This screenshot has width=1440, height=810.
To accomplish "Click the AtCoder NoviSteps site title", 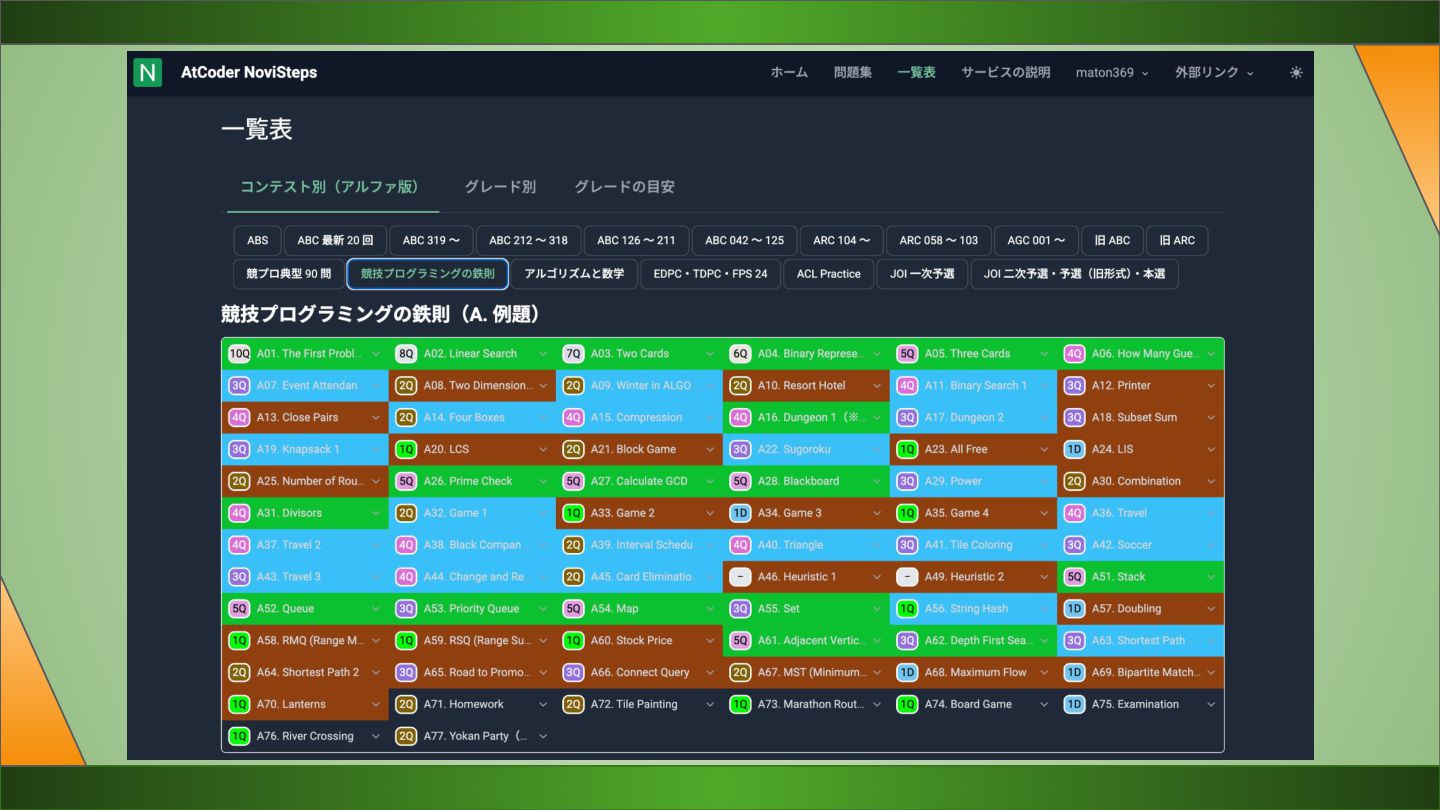I will [x=249, y=72].
